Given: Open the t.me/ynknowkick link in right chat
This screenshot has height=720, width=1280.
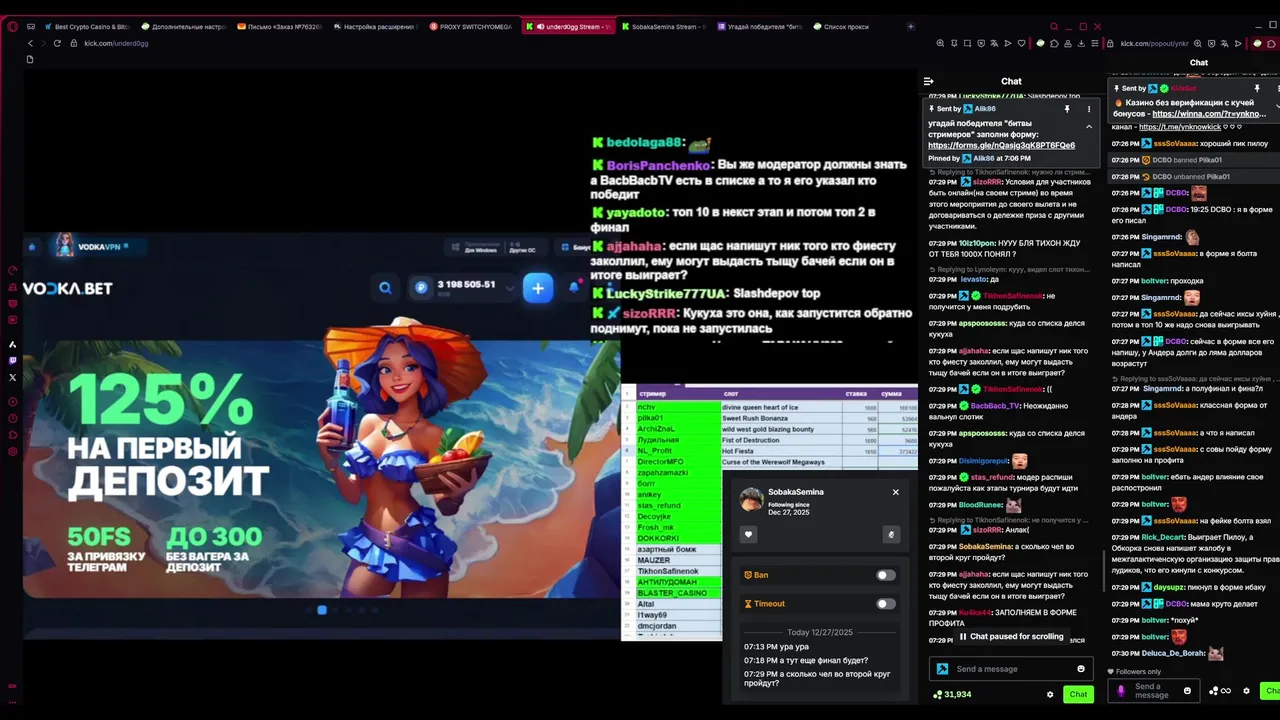Looking at the screenshot, I should (x=1180, y=127).
